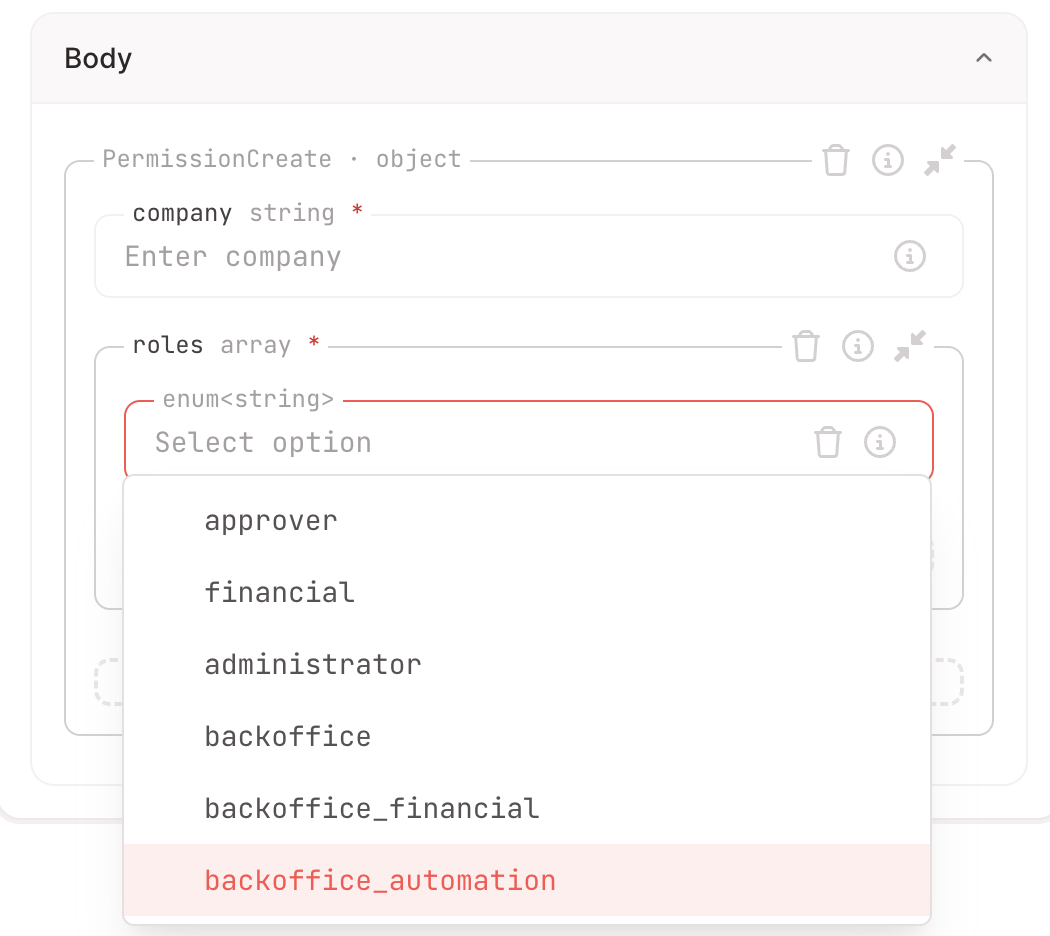
Task: Choose the approver role option
Action: tap(271, 520)
